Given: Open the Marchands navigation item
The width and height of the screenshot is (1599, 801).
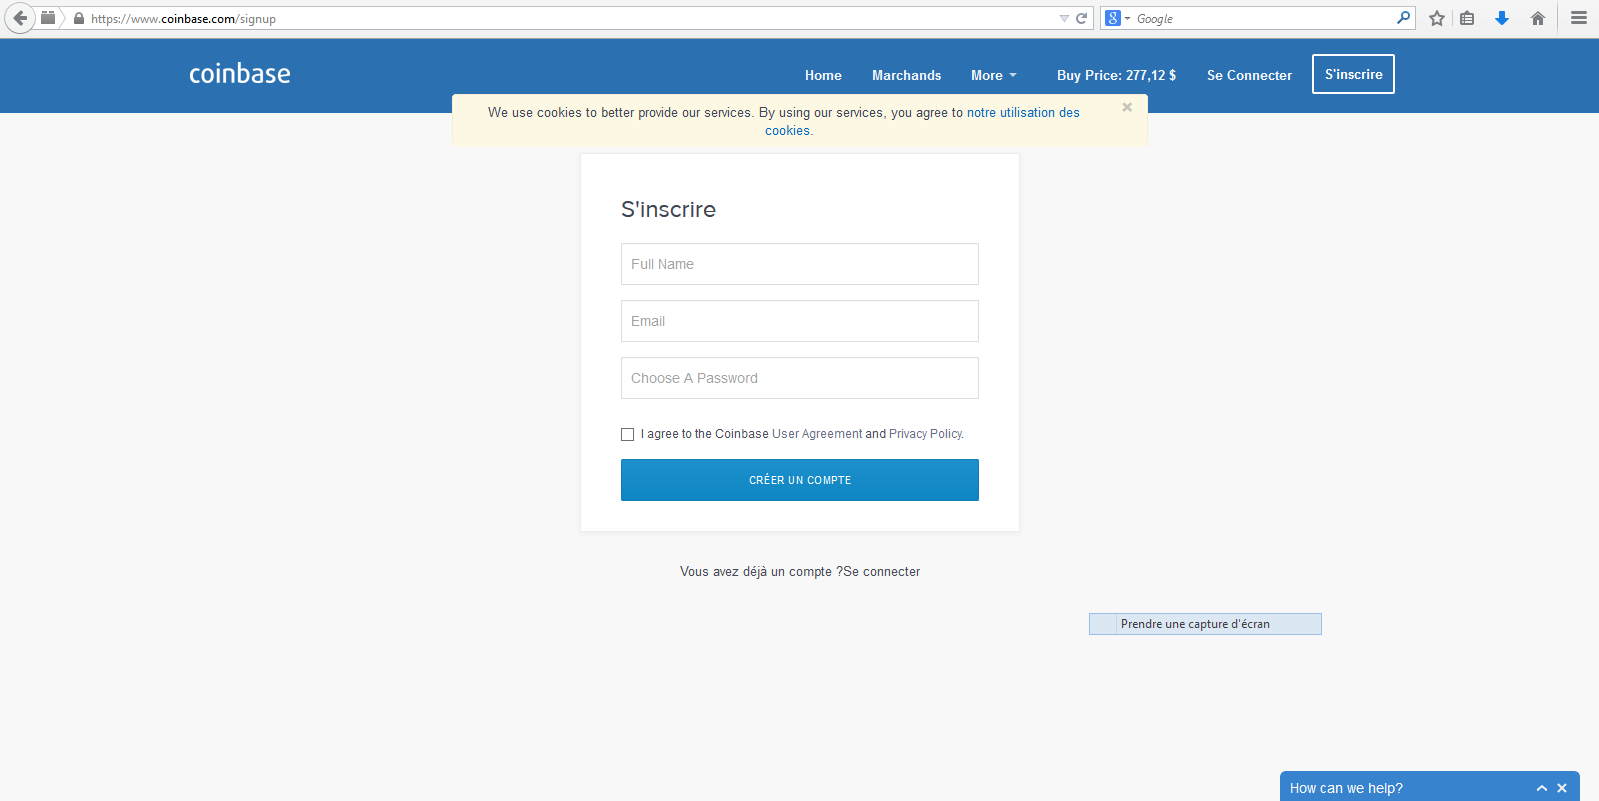Looking at the screenshot, I should [906, 75].
